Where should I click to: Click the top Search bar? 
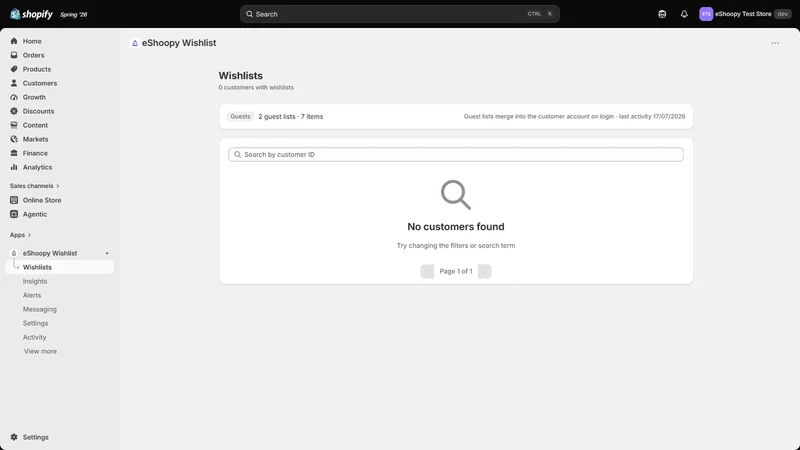(399, 14)
